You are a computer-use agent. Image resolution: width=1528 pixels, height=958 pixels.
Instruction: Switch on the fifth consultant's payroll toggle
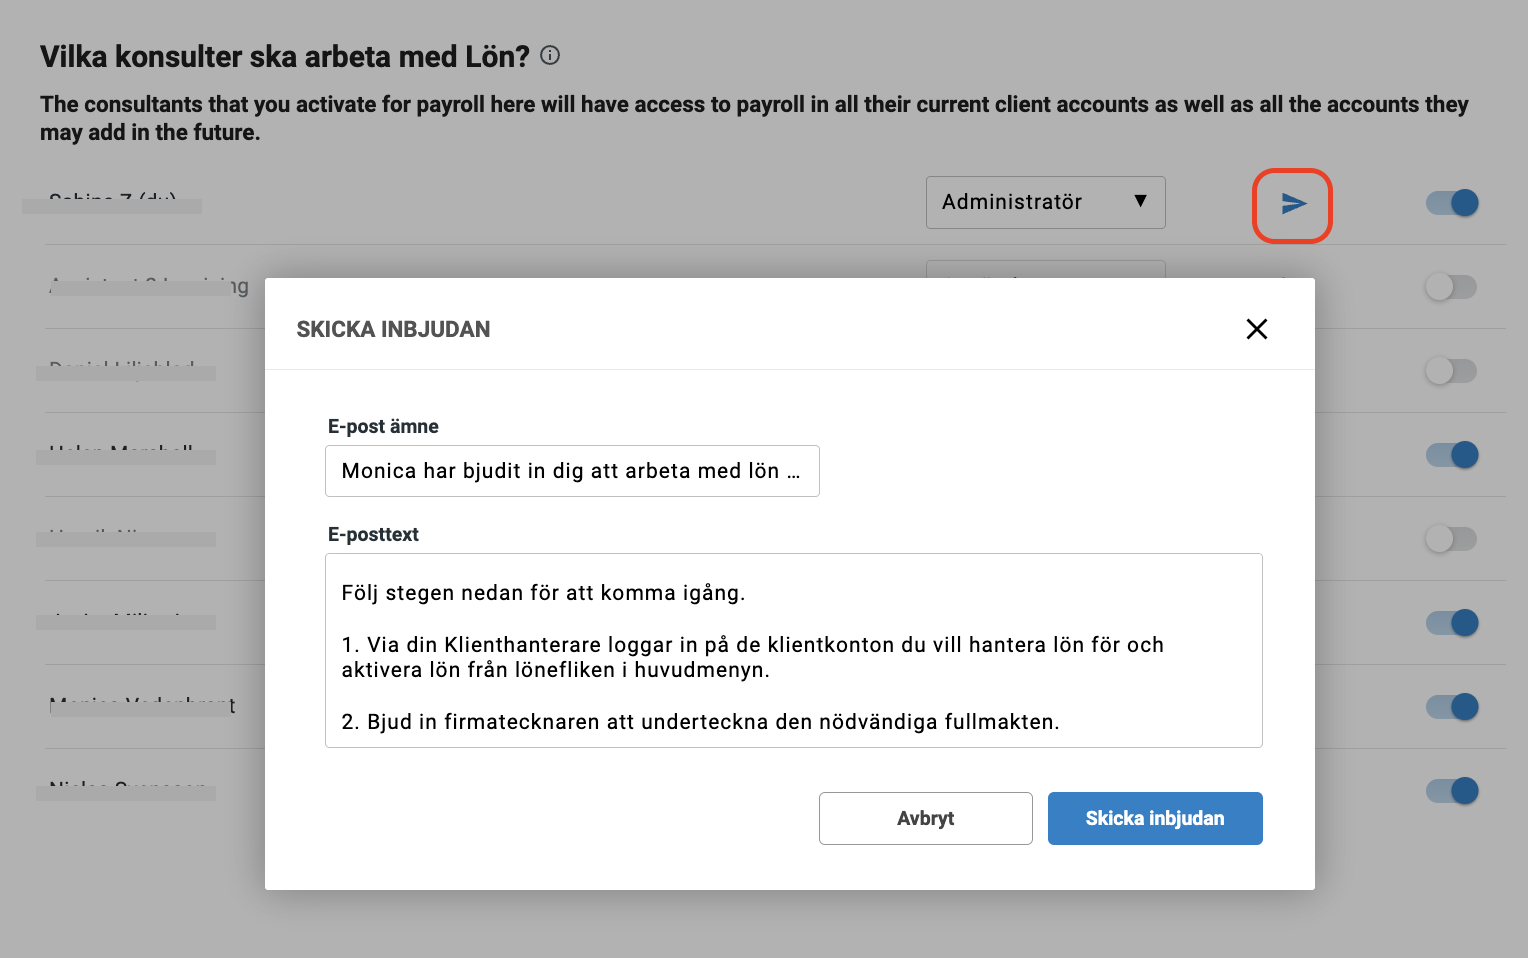[1452, 539]
